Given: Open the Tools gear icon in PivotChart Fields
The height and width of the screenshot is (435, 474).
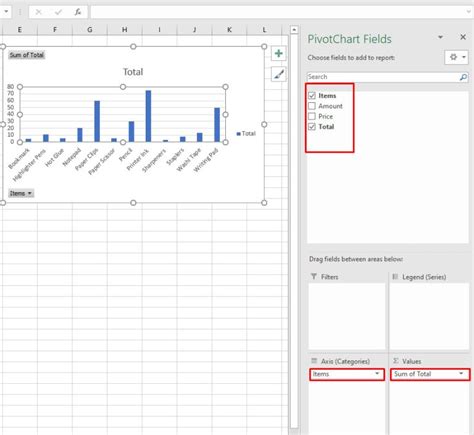Looking at the screenshot, I should tap(453, 57).
